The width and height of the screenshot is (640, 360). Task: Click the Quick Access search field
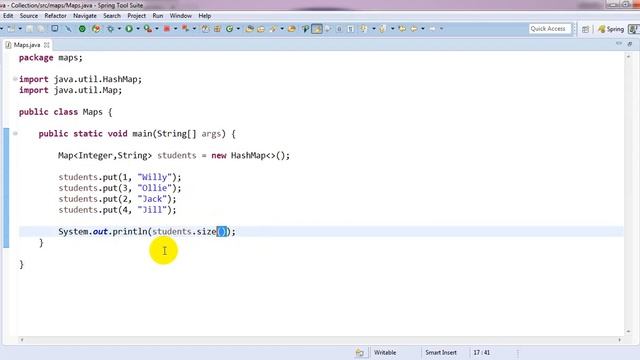tap(549, 29)
